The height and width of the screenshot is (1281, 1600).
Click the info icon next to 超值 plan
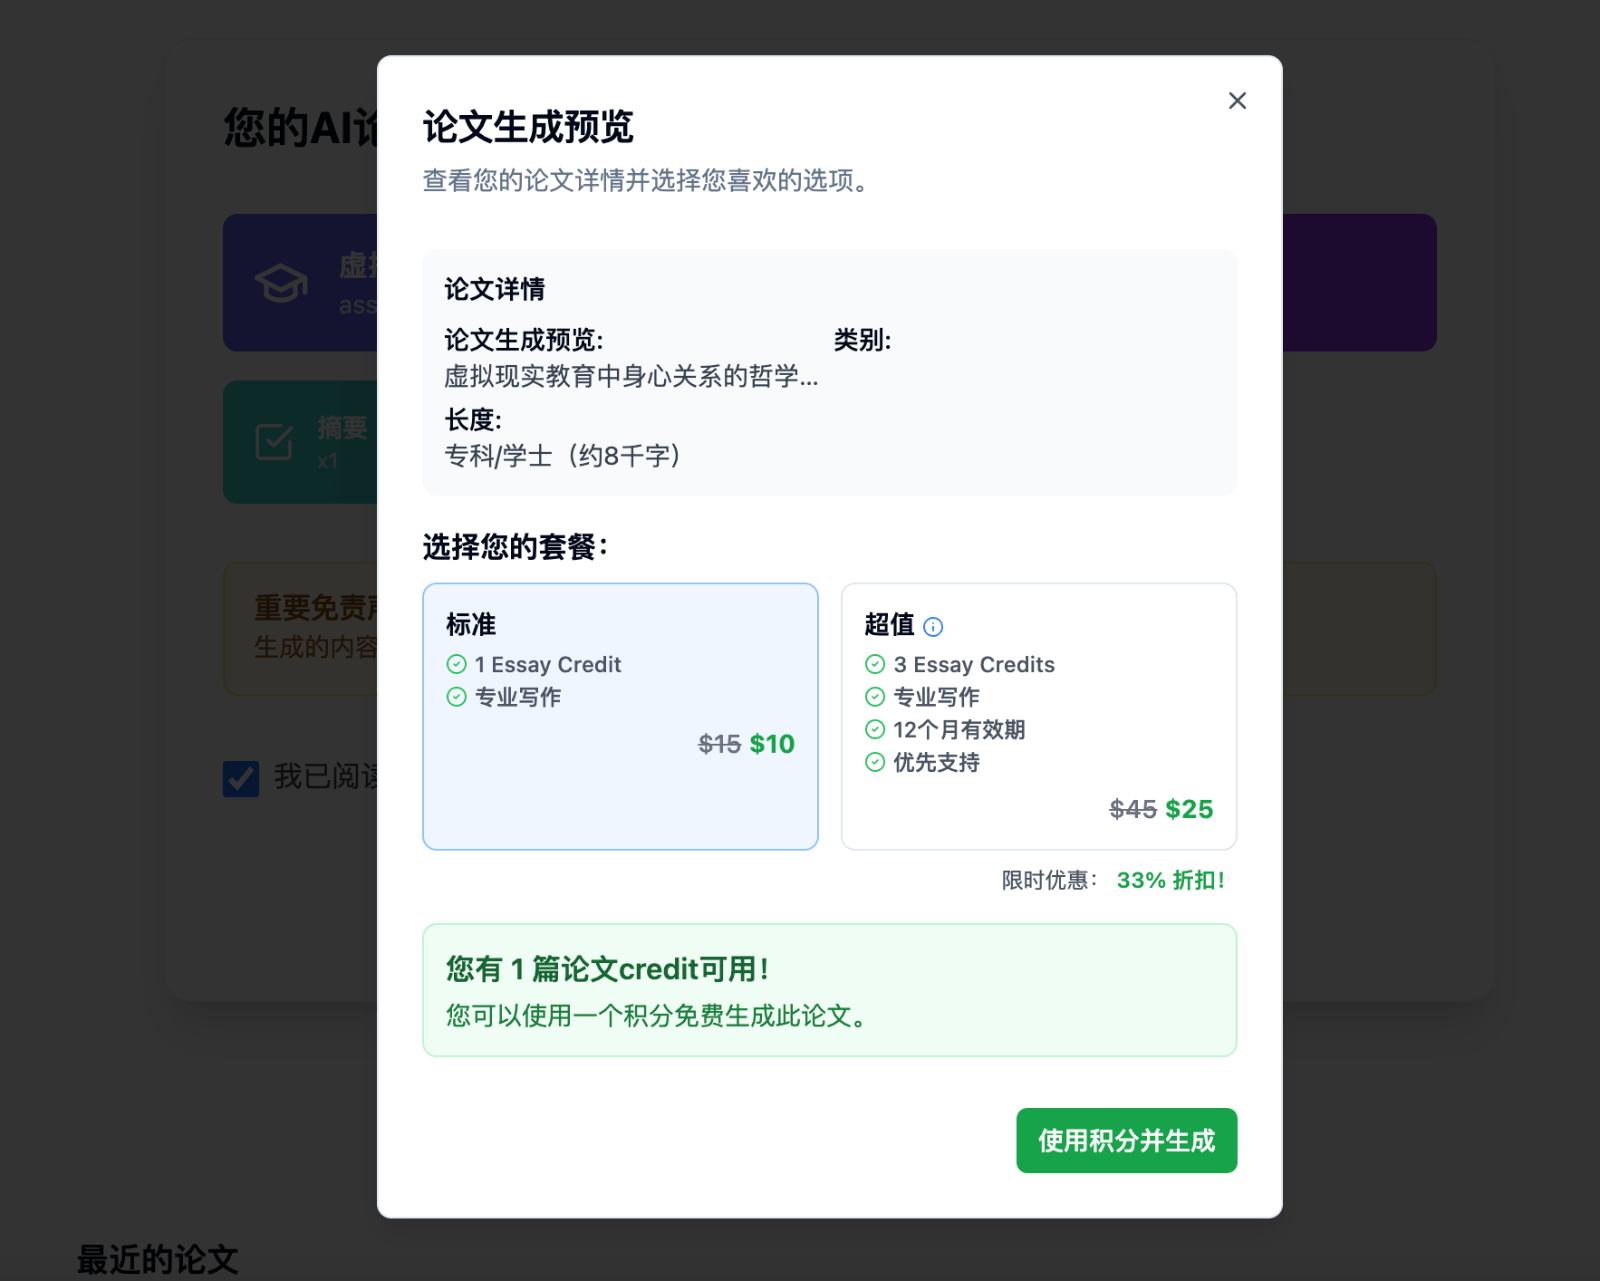tap(933, 627)
